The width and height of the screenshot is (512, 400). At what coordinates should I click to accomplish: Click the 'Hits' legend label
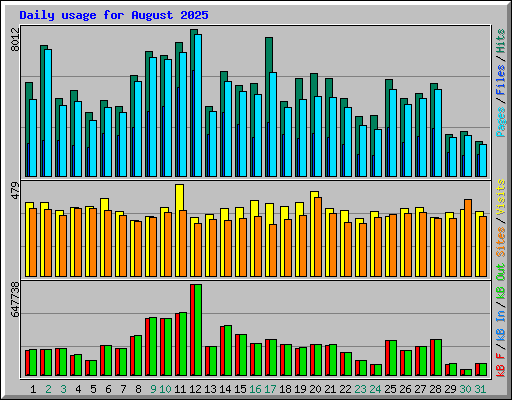pyautogui.click(x=500, y=41)
